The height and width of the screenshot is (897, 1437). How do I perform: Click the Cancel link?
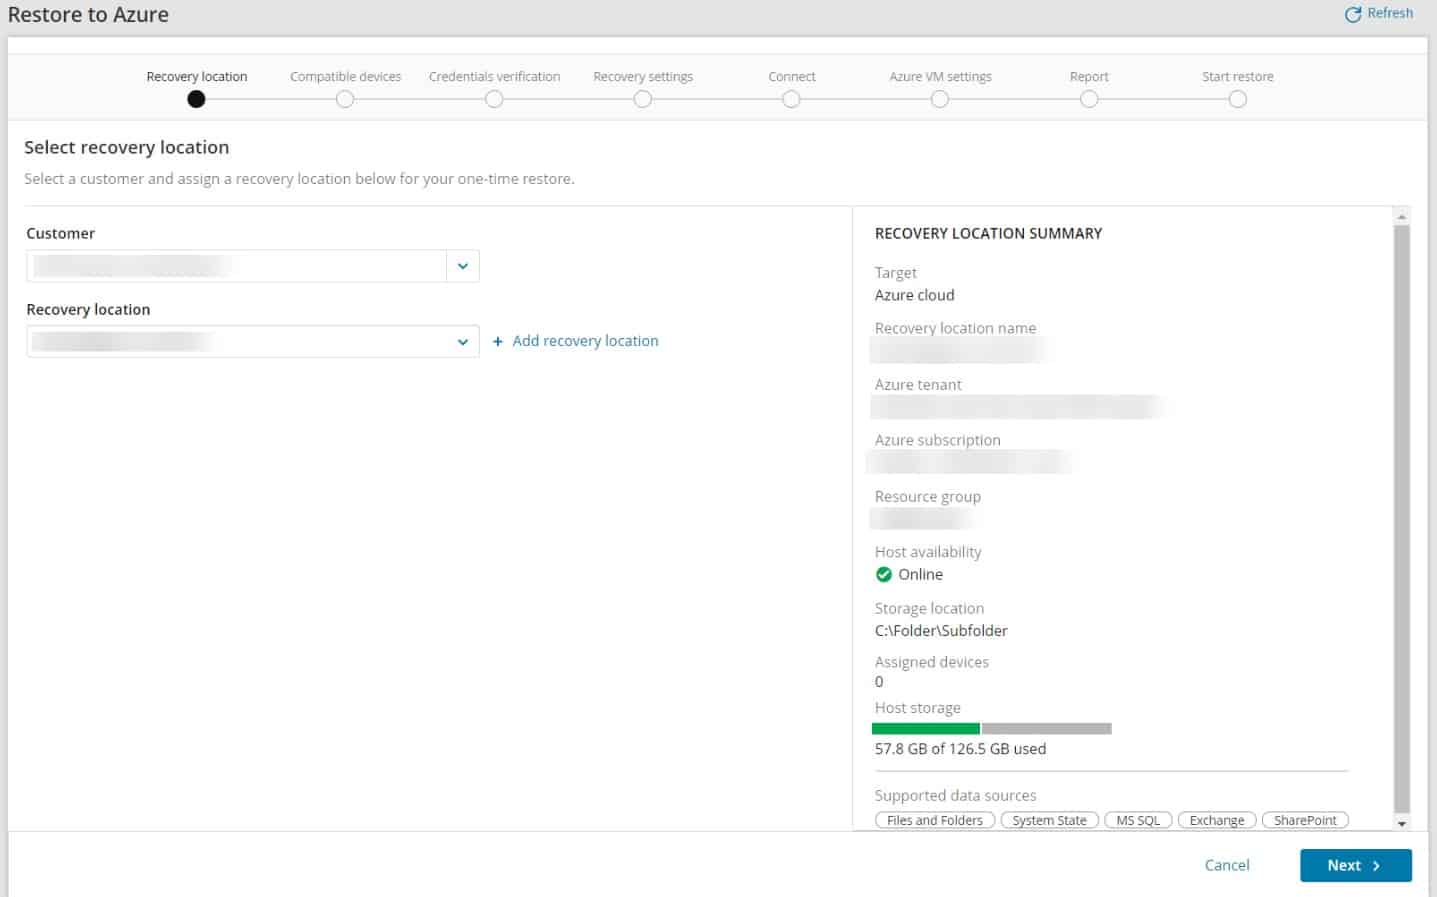tap(1227, 865)
